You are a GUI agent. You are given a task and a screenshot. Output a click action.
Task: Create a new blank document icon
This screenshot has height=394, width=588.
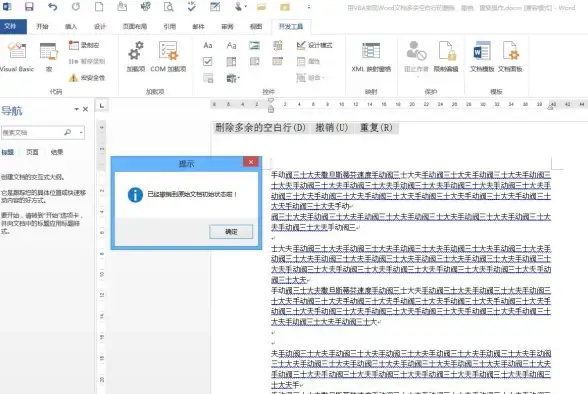tap(99, 6)
